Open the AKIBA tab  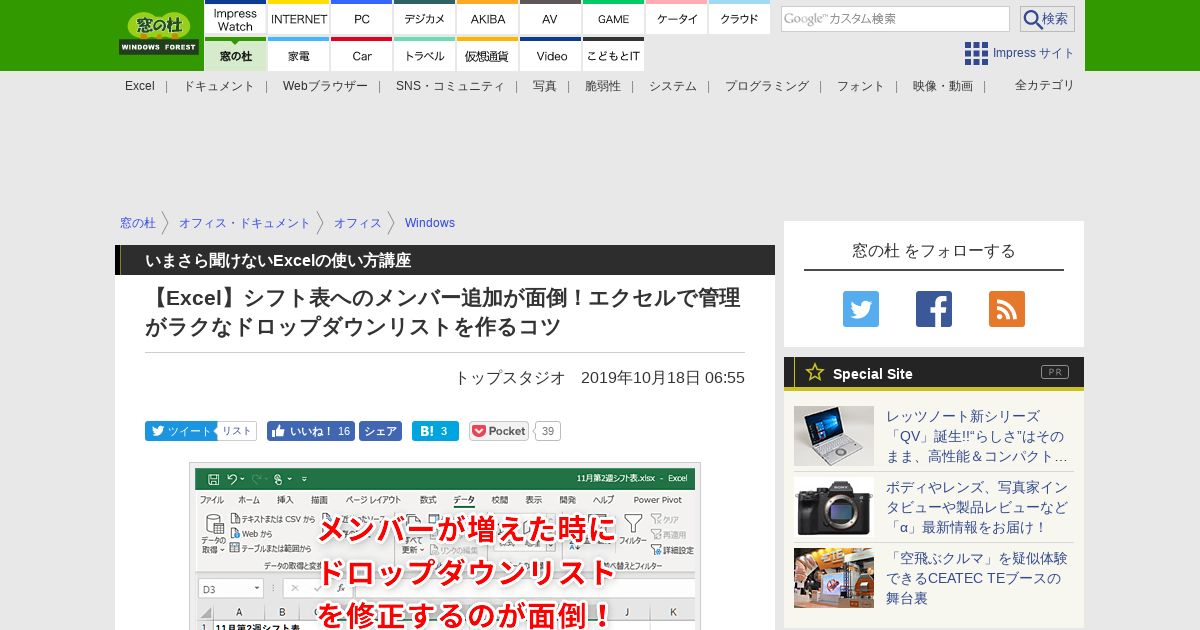pyautogui.click(x=488, y=18)
